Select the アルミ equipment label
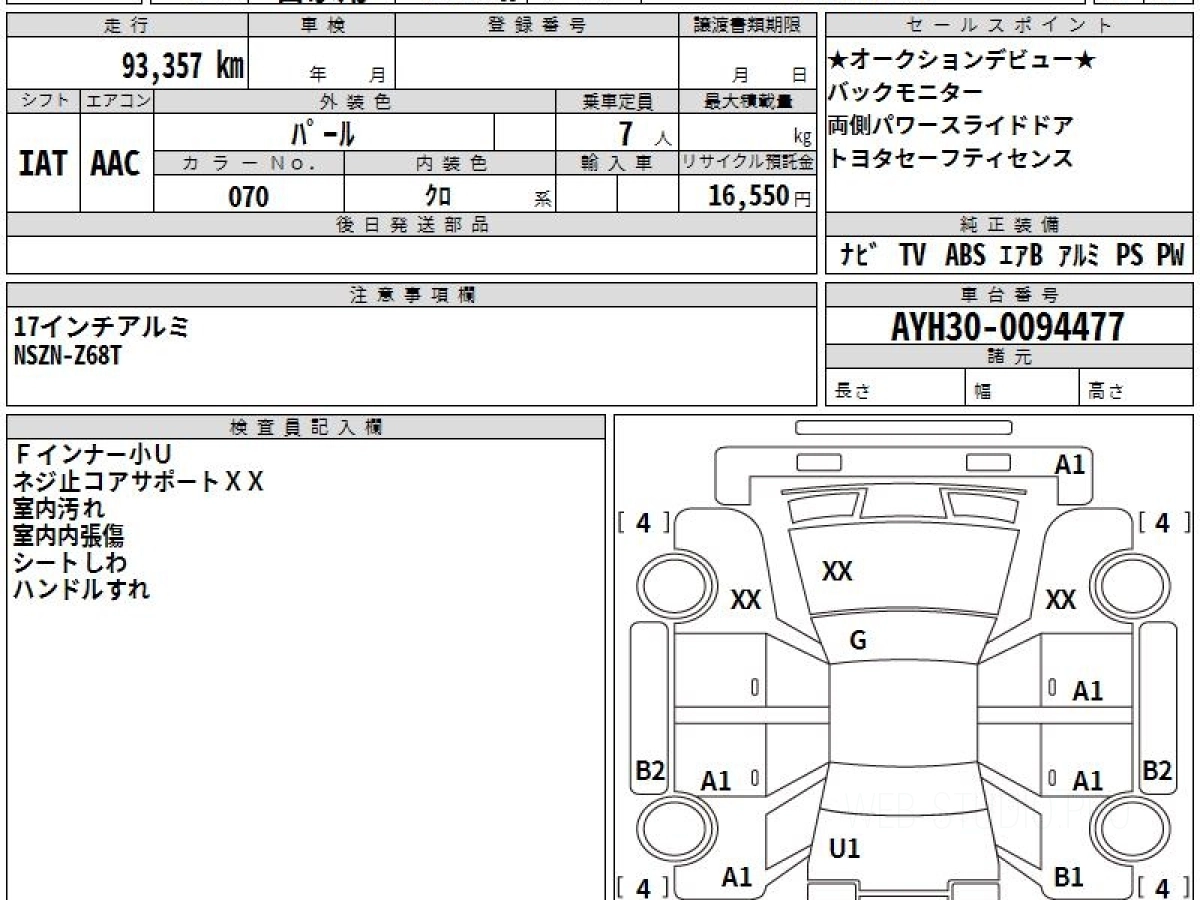1200x900 pixels. click(1079, 256)
